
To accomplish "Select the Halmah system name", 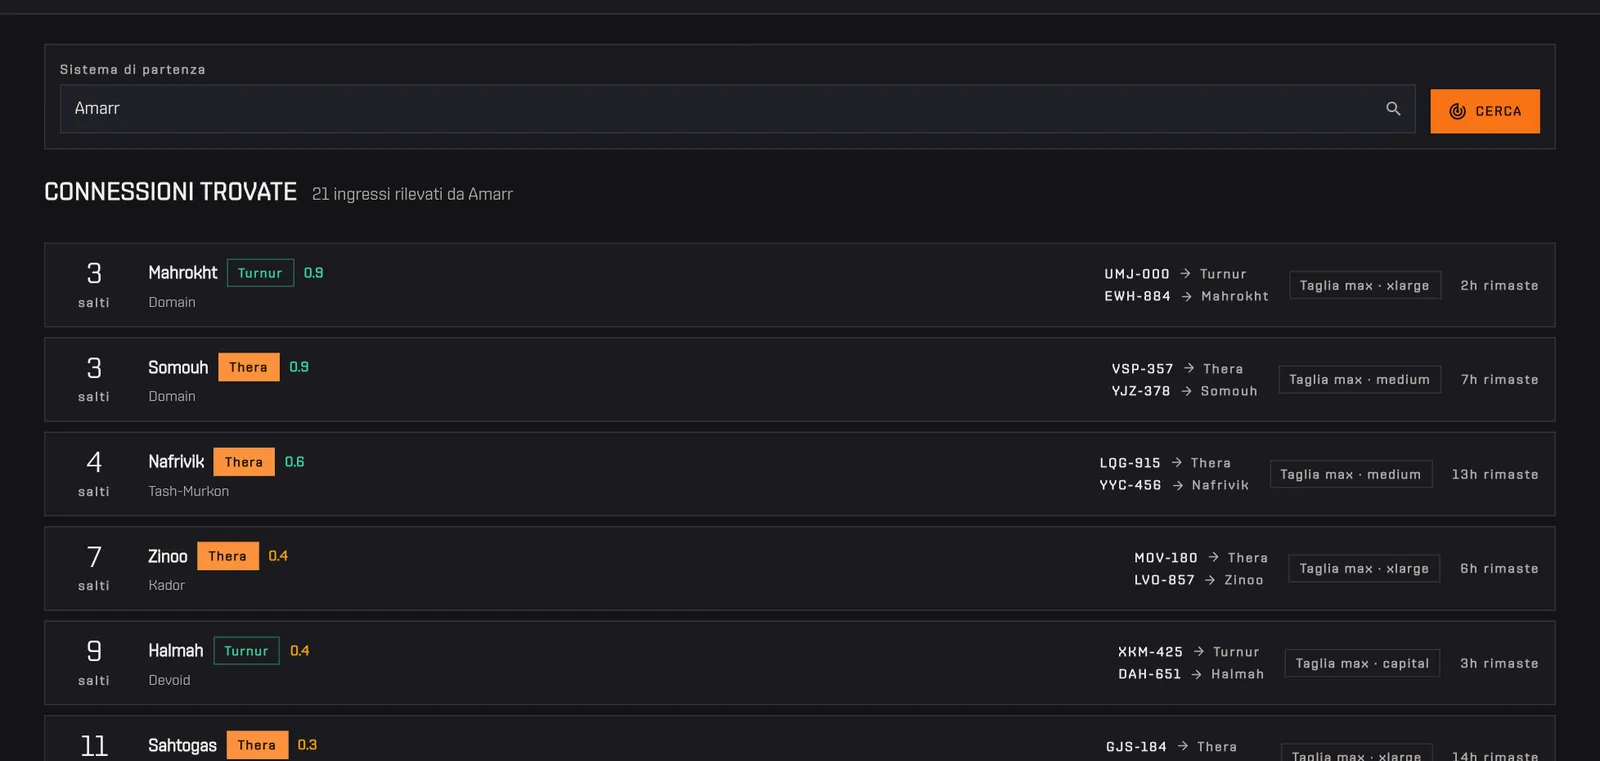I will coord(176,651).
